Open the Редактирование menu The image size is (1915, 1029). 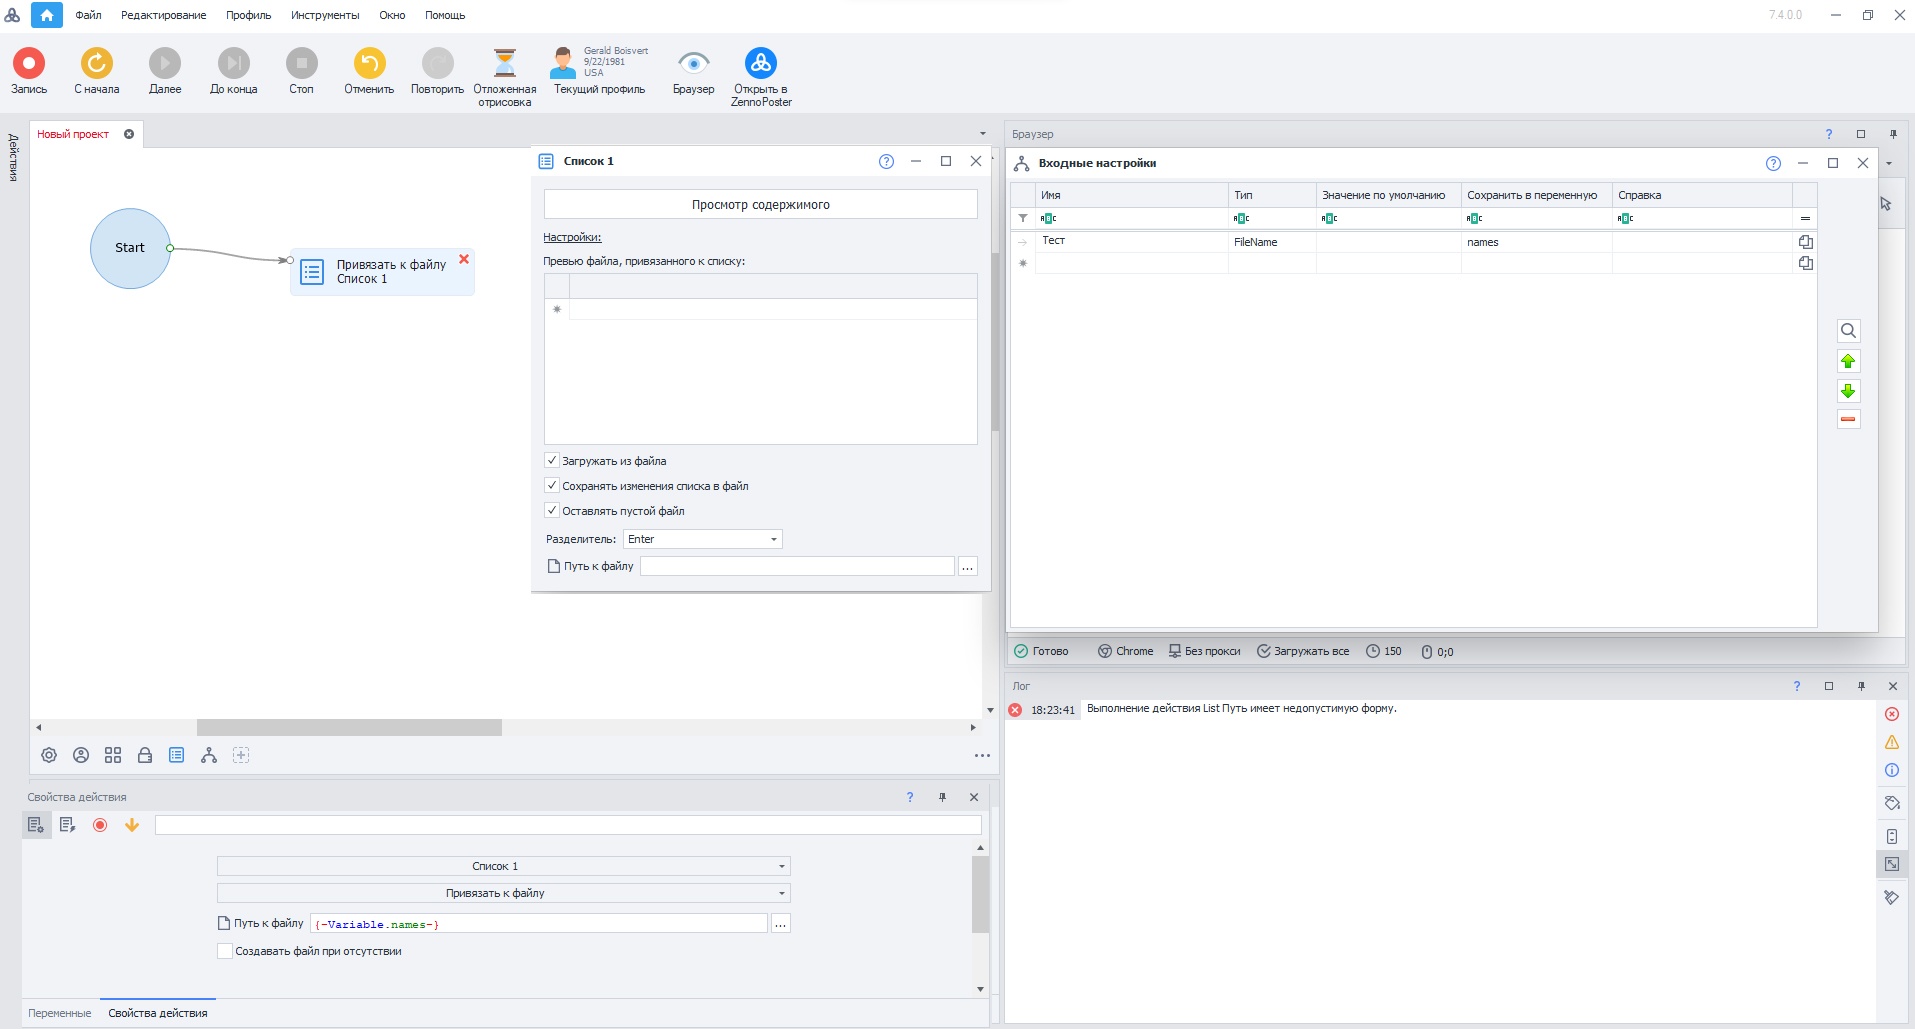pyautogui.click(x=164, y=15)
